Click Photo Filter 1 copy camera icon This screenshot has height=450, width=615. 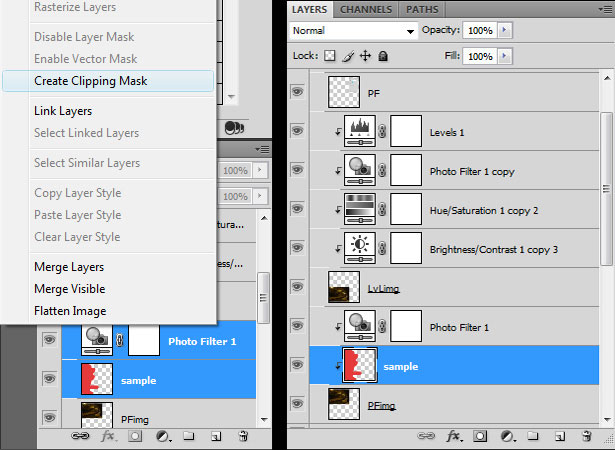tap(360, 170)
